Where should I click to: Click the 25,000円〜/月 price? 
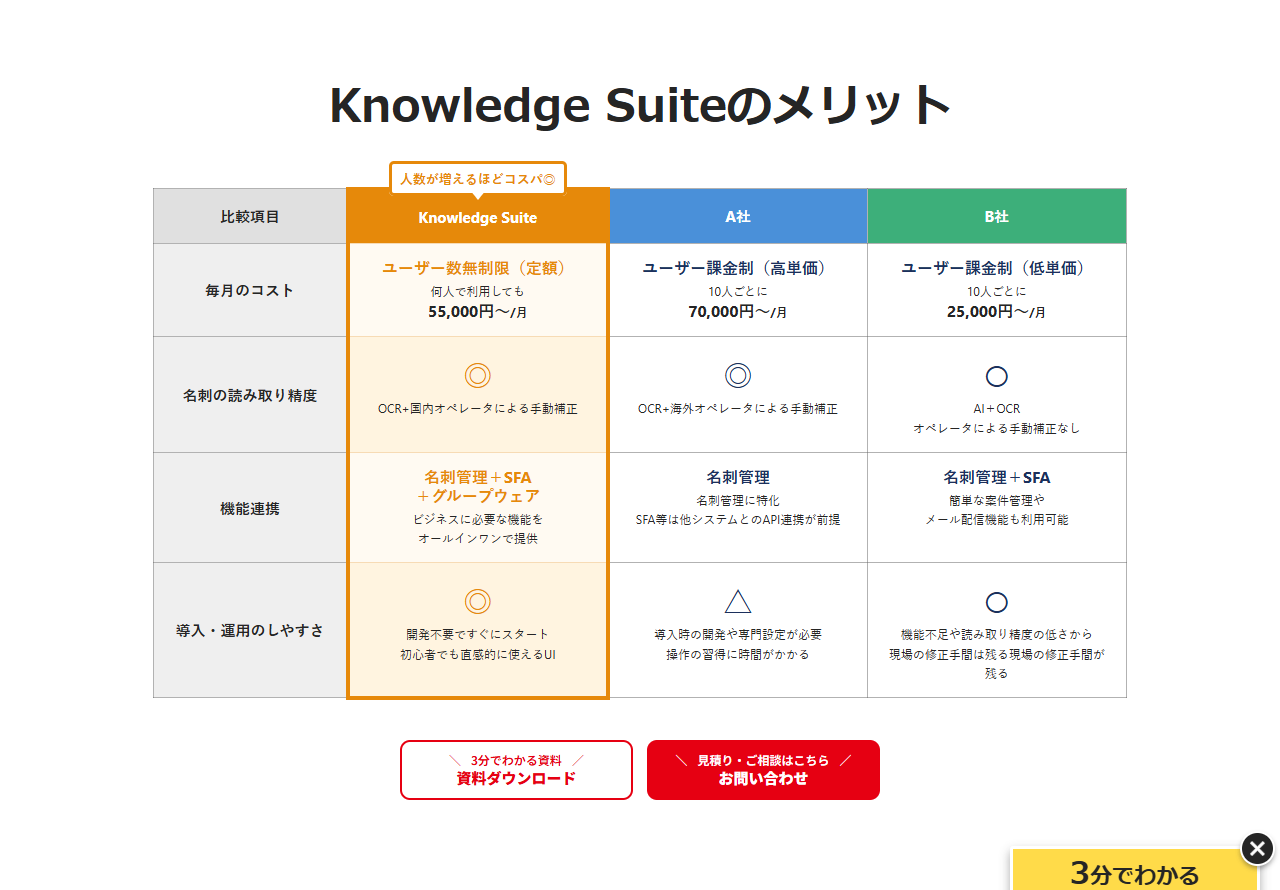tap(997, 312)
